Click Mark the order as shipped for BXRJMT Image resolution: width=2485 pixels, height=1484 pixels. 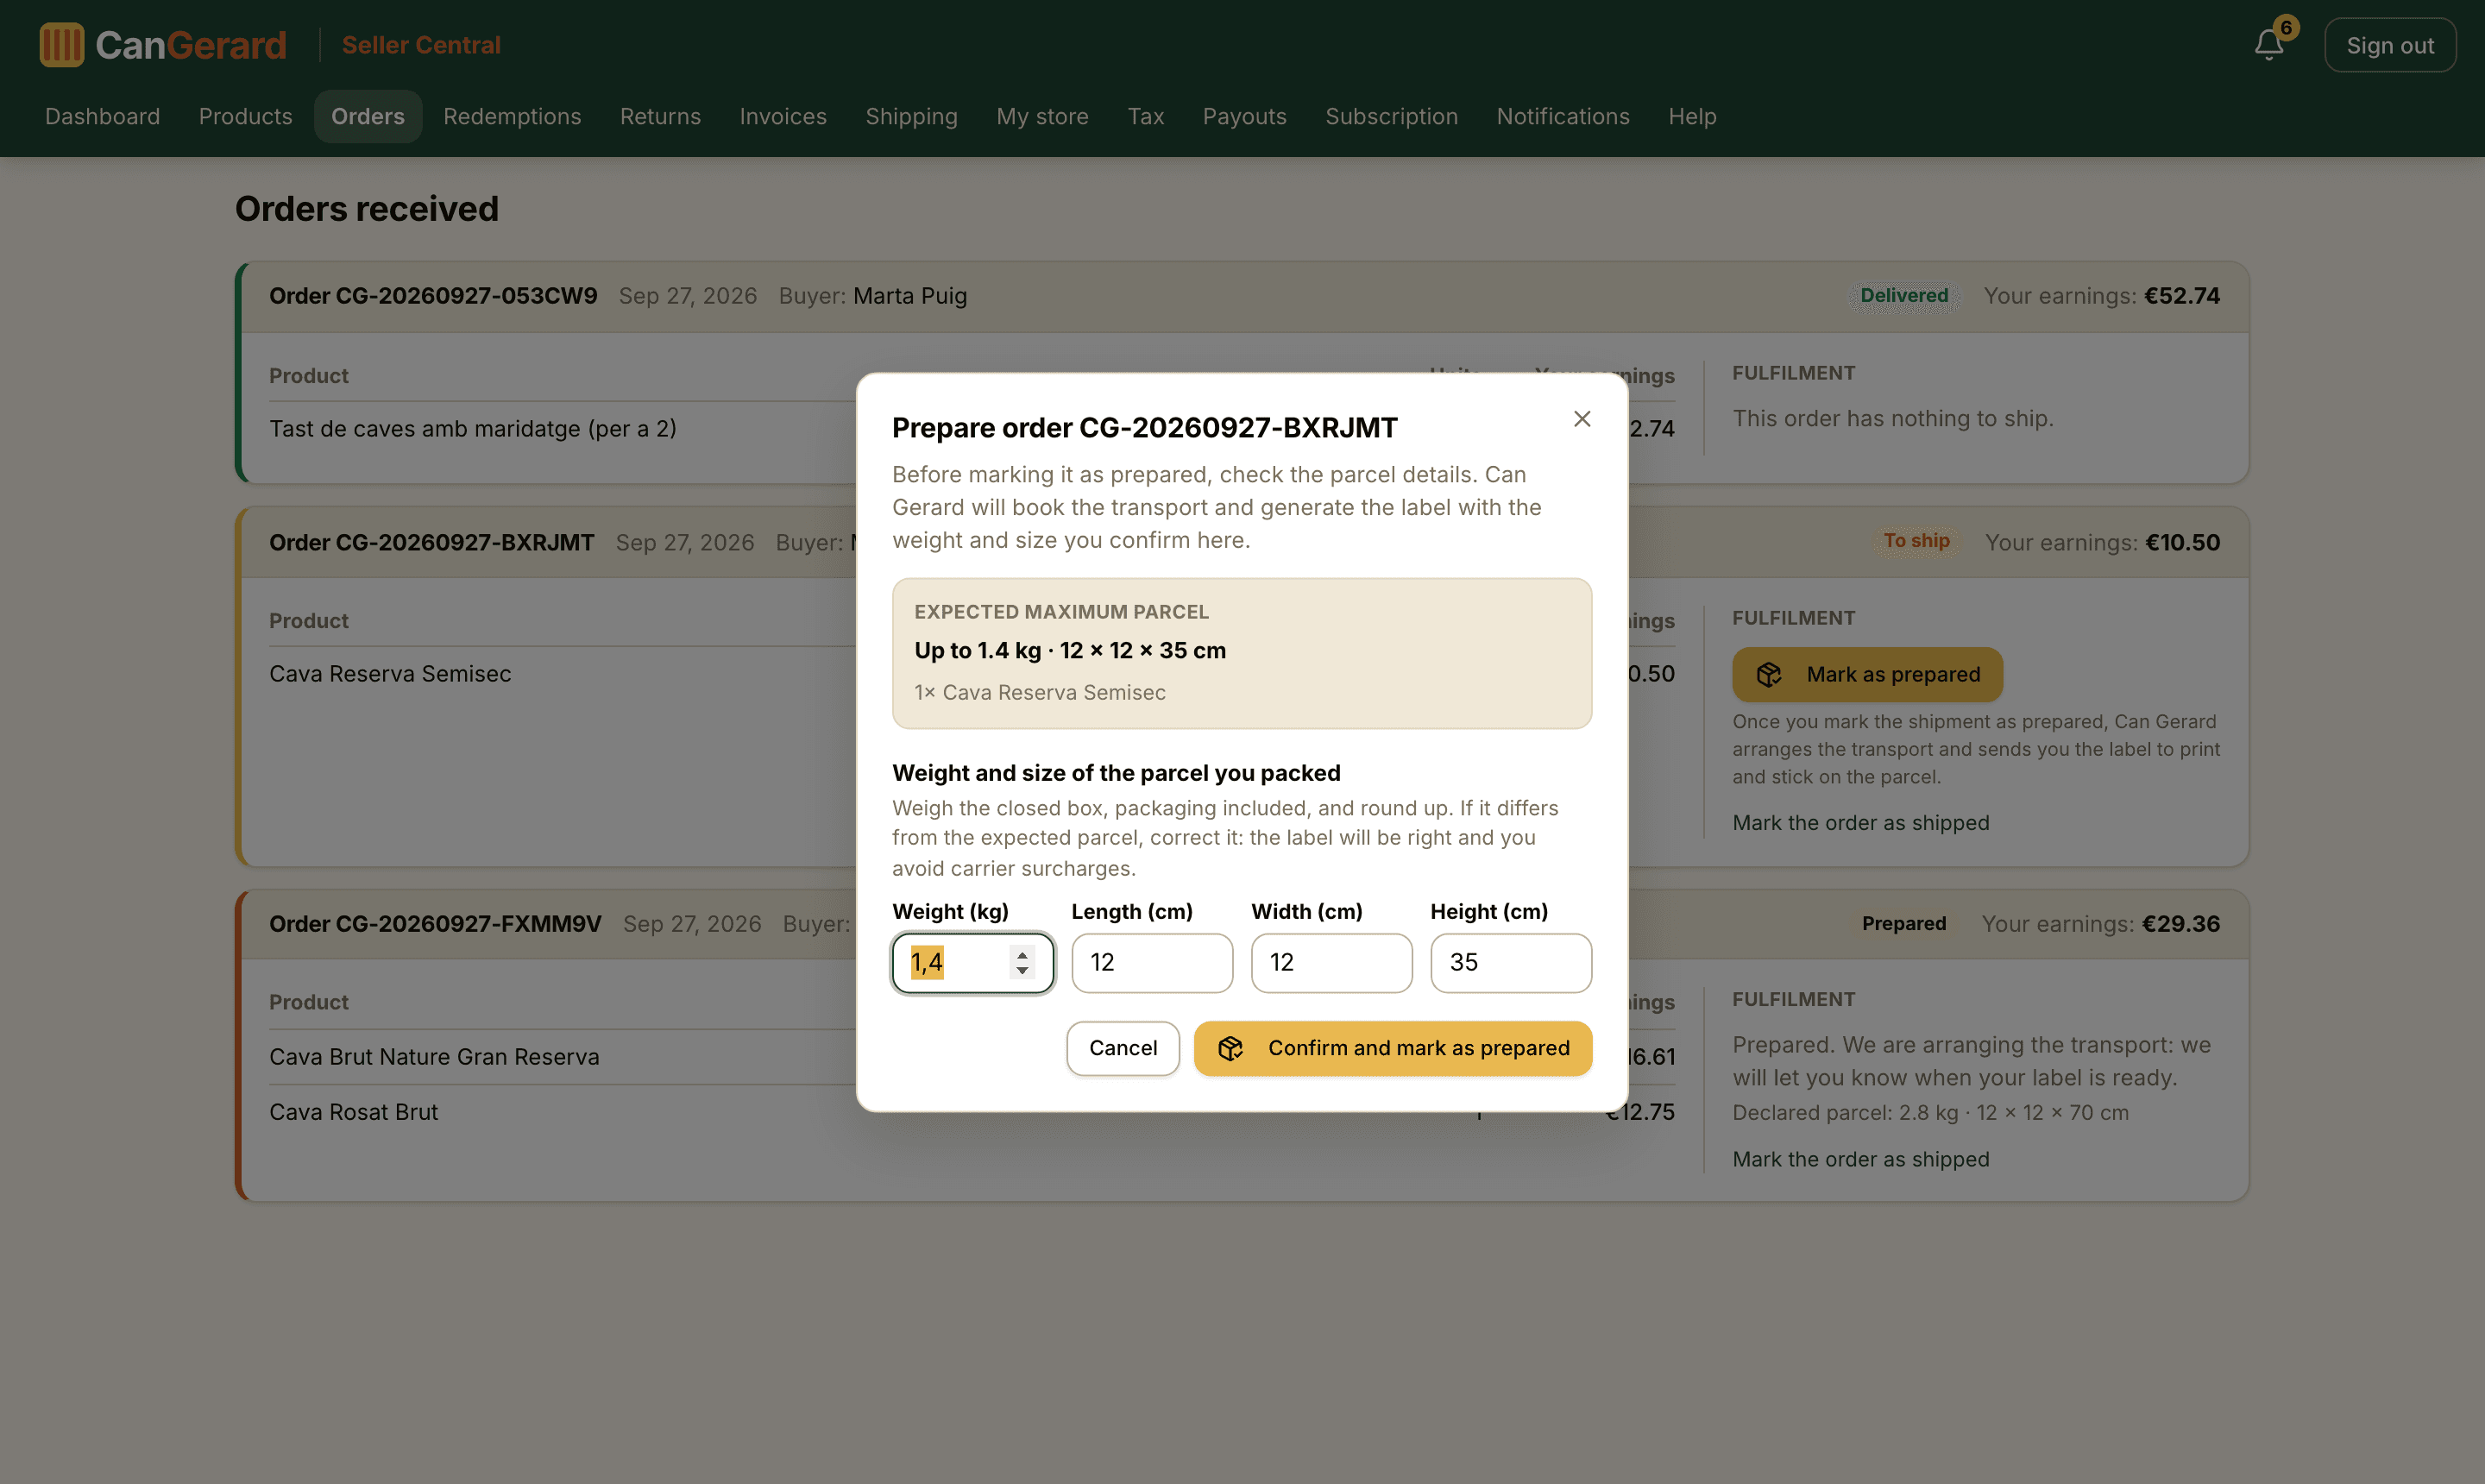(x=1860, y=823)
